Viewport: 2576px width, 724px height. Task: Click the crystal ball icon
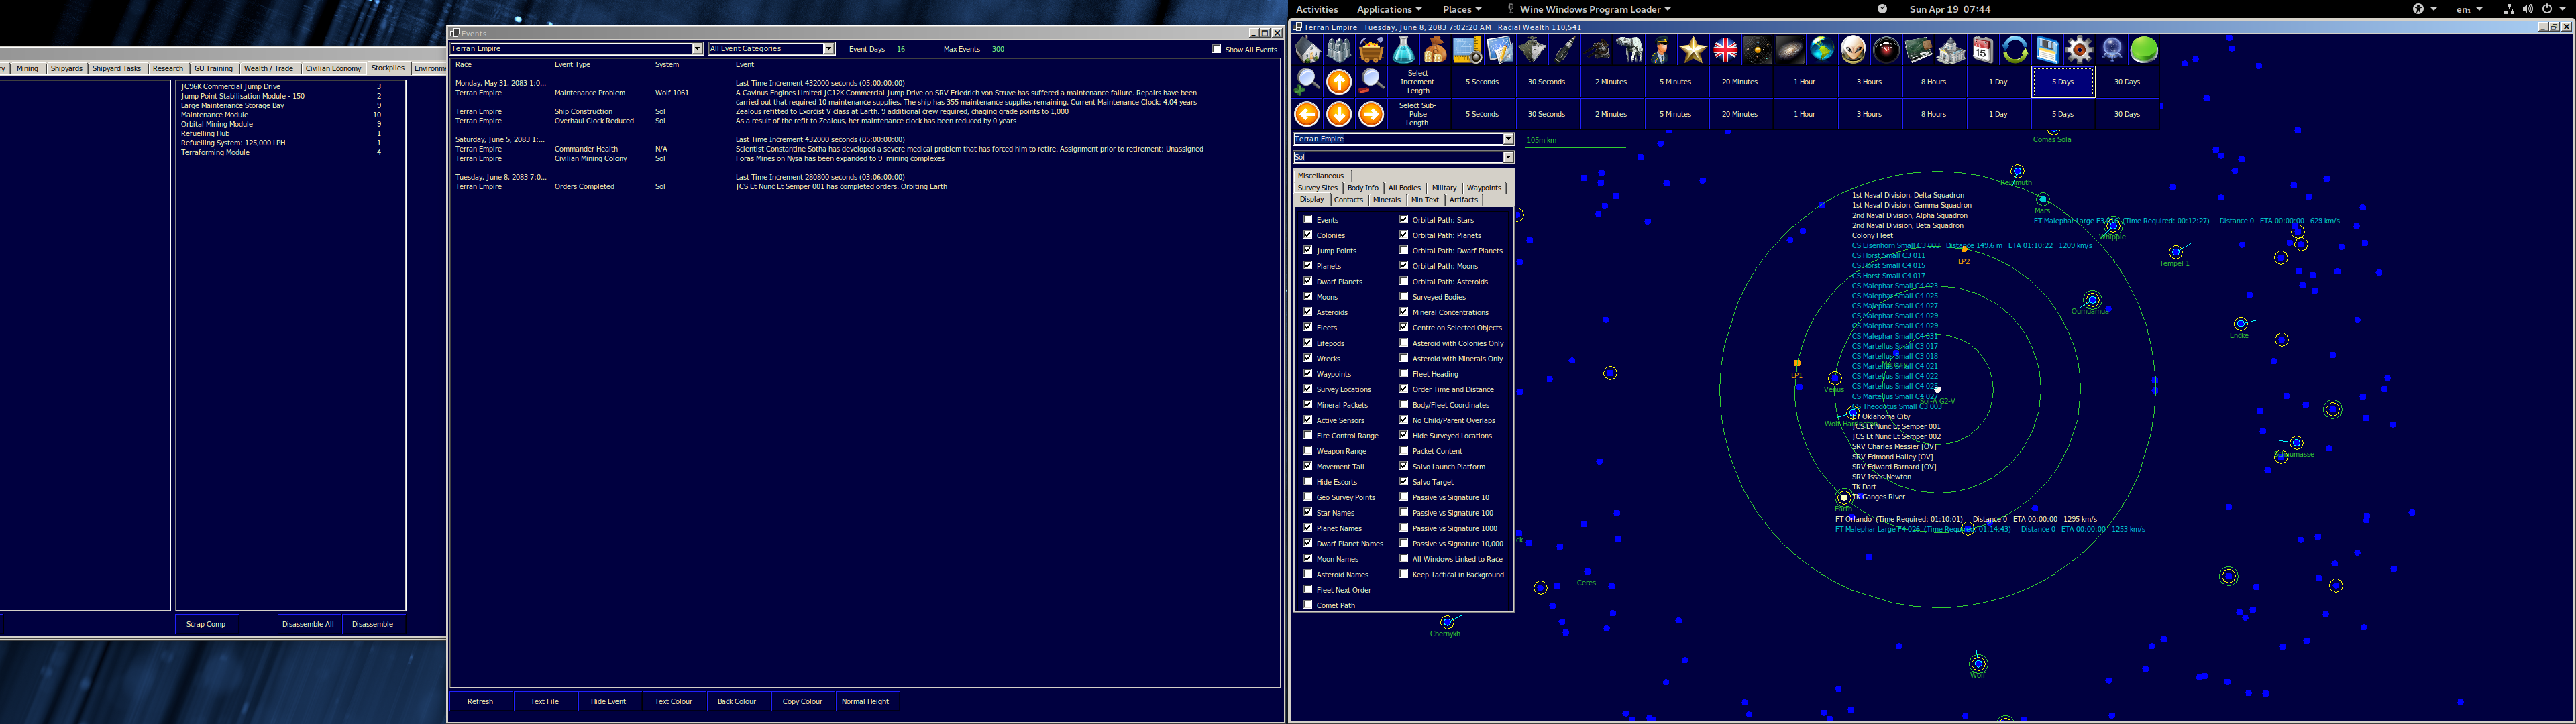pyautogui.click(x=2112, y=50)
